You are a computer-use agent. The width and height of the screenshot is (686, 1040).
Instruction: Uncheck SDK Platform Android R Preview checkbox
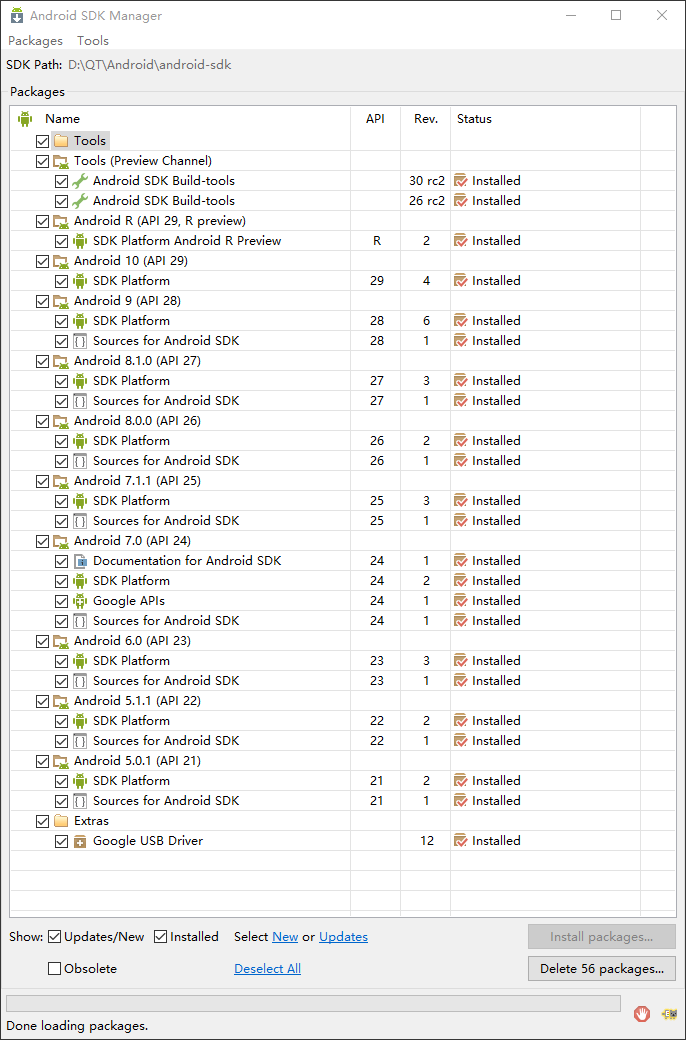(62, 241)
